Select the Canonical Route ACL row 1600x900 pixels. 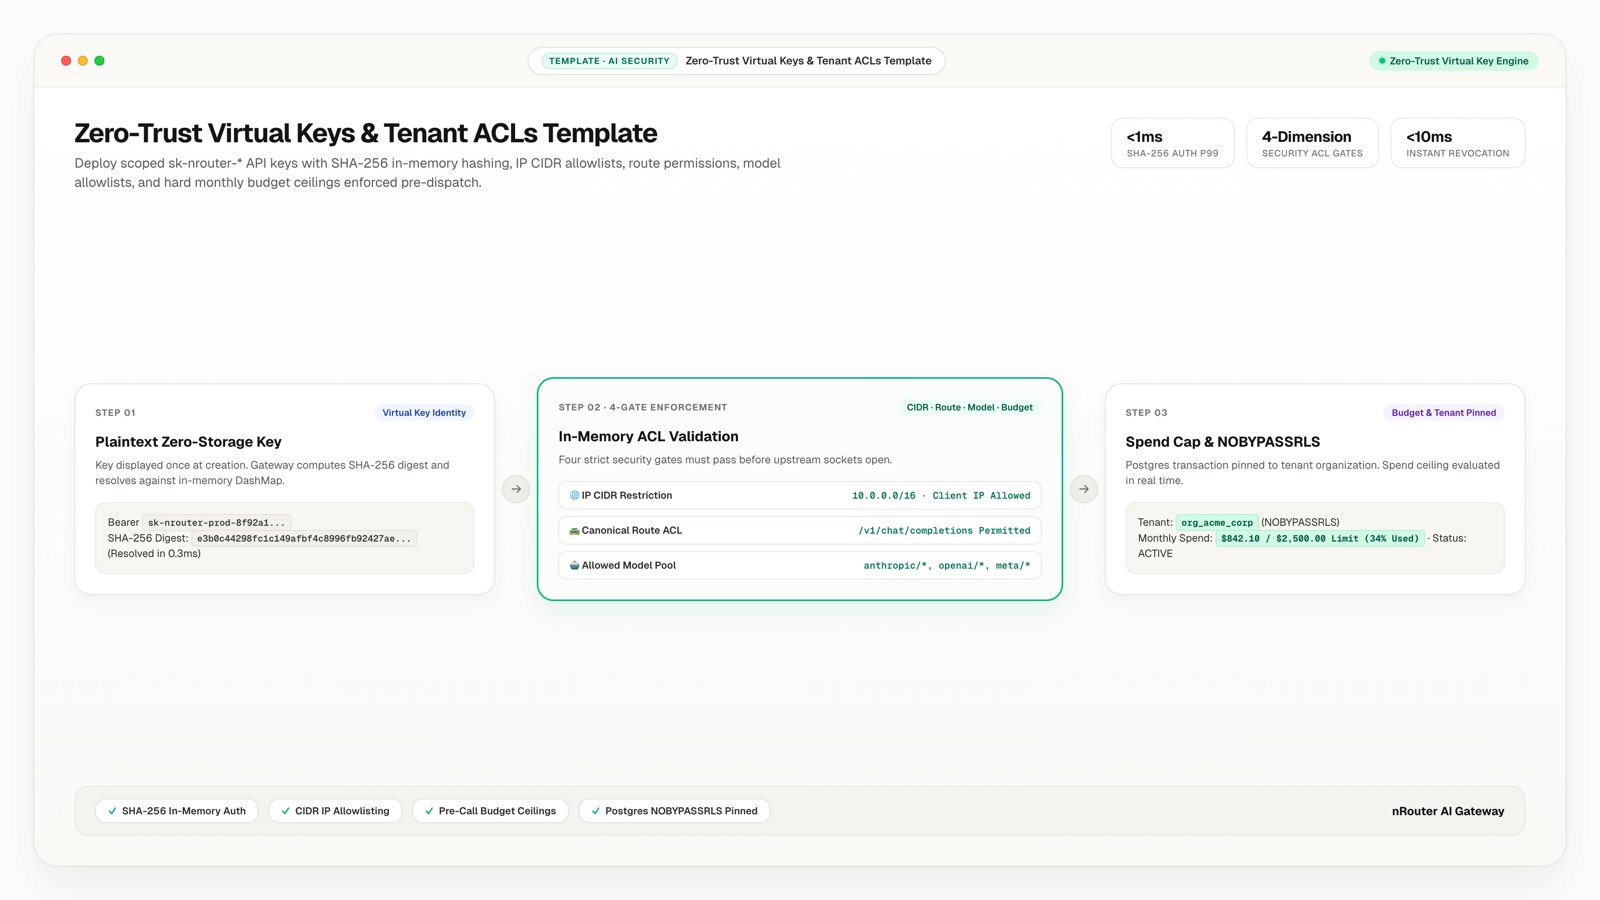[800, 531]
